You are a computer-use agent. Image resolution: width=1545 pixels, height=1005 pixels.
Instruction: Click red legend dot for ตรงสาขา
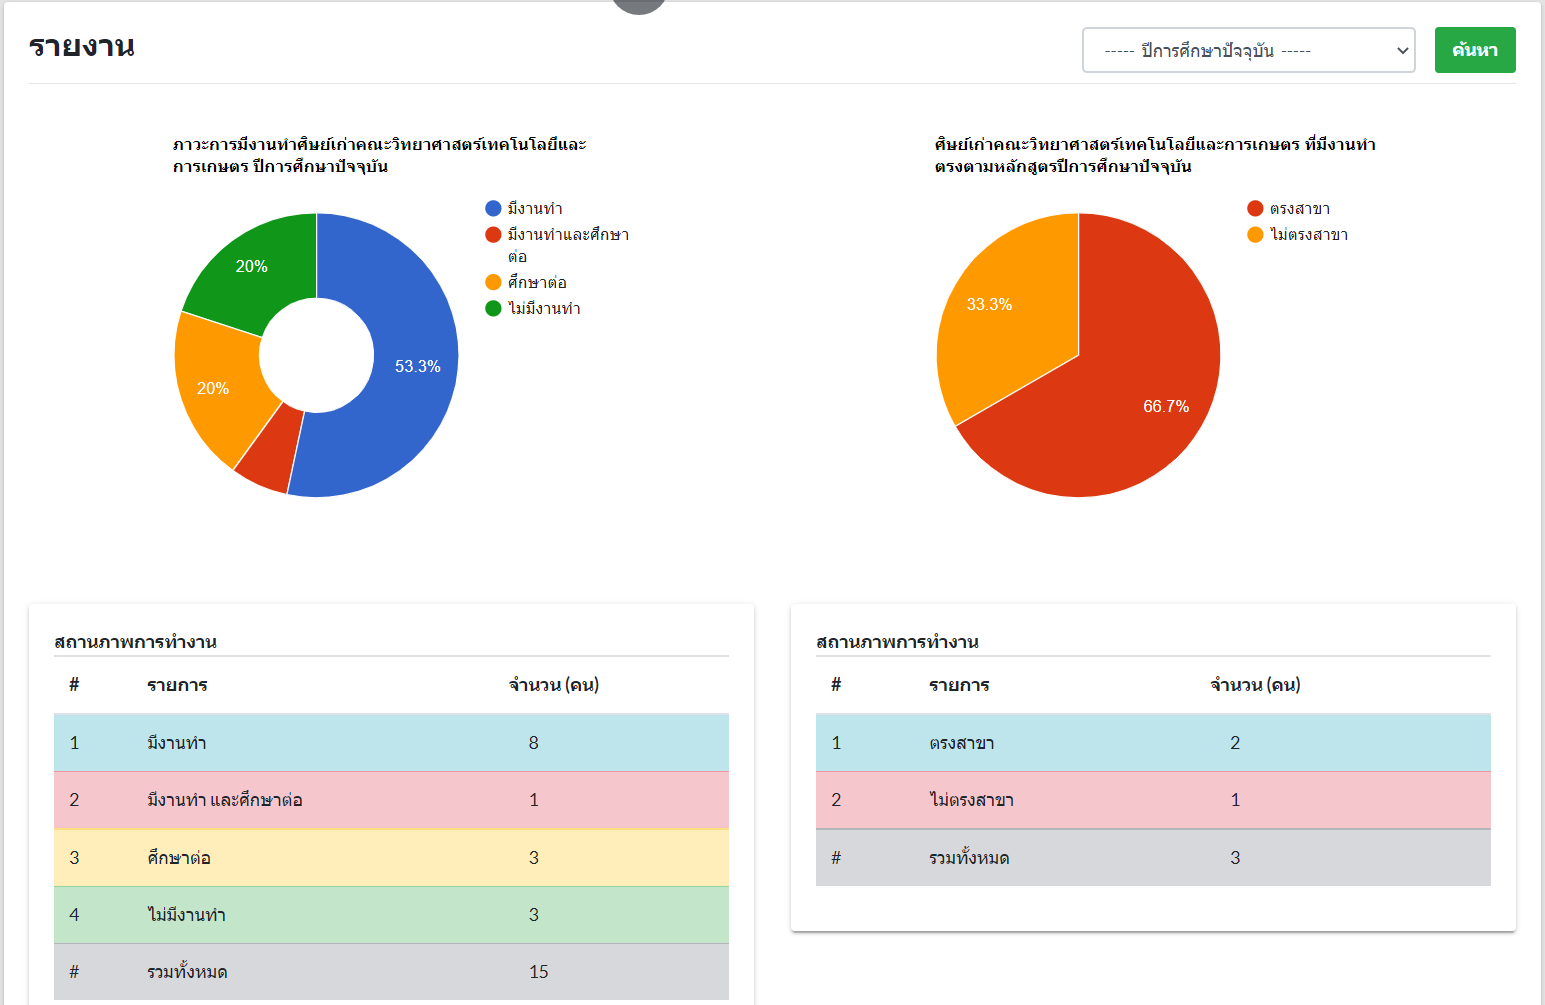pos(1255,208)
